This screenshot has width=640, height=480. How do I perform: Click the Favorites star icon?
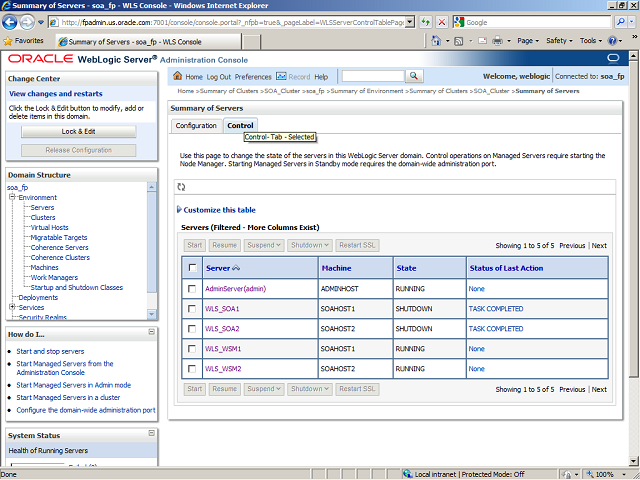[8, 41]
